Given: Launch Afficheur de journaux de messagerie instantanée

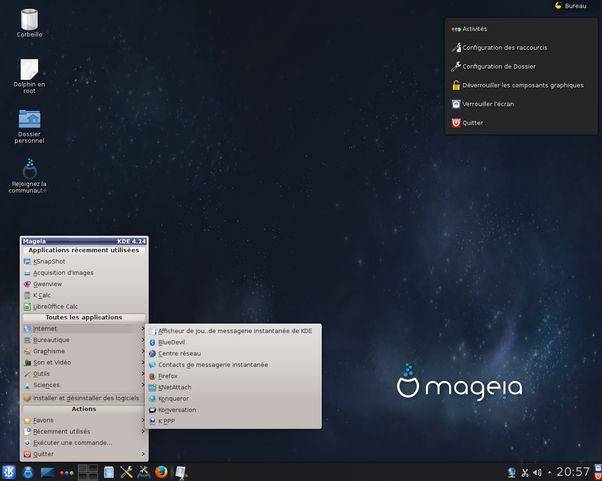Looking at the screenshot, I should point(233,331).
